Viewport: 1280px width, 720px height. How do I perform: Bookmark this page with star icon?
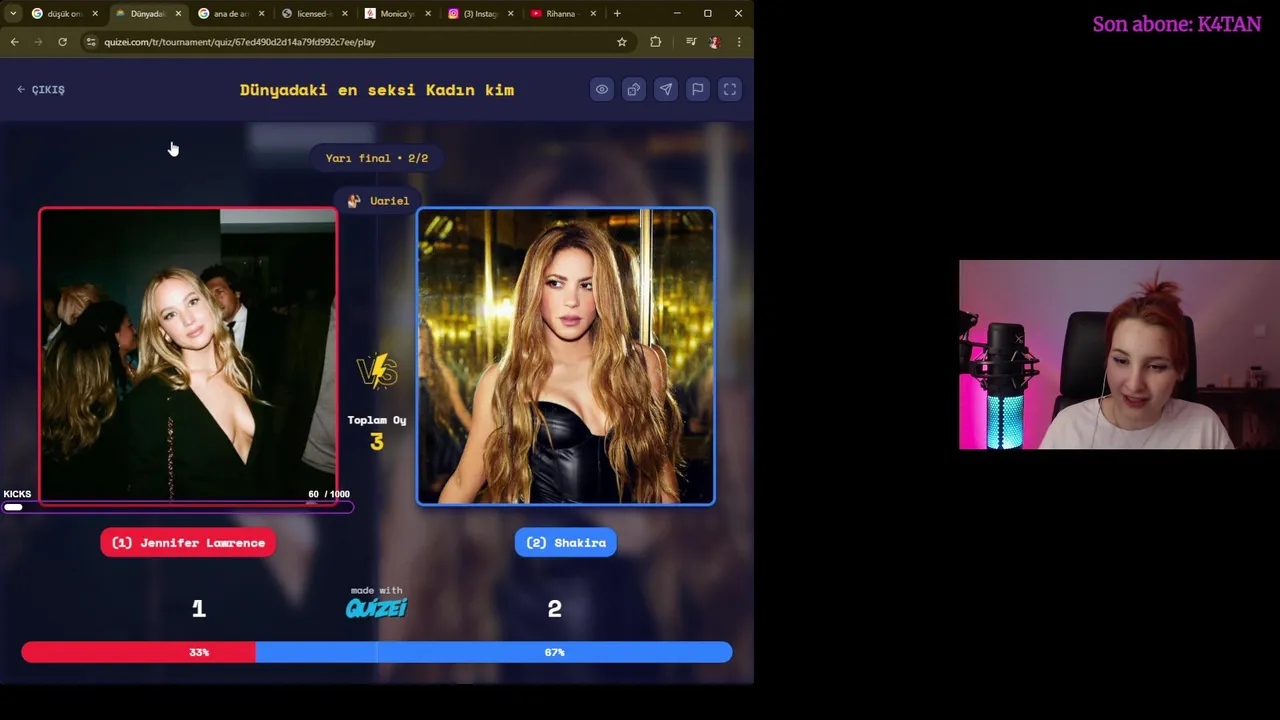point(621,42)
